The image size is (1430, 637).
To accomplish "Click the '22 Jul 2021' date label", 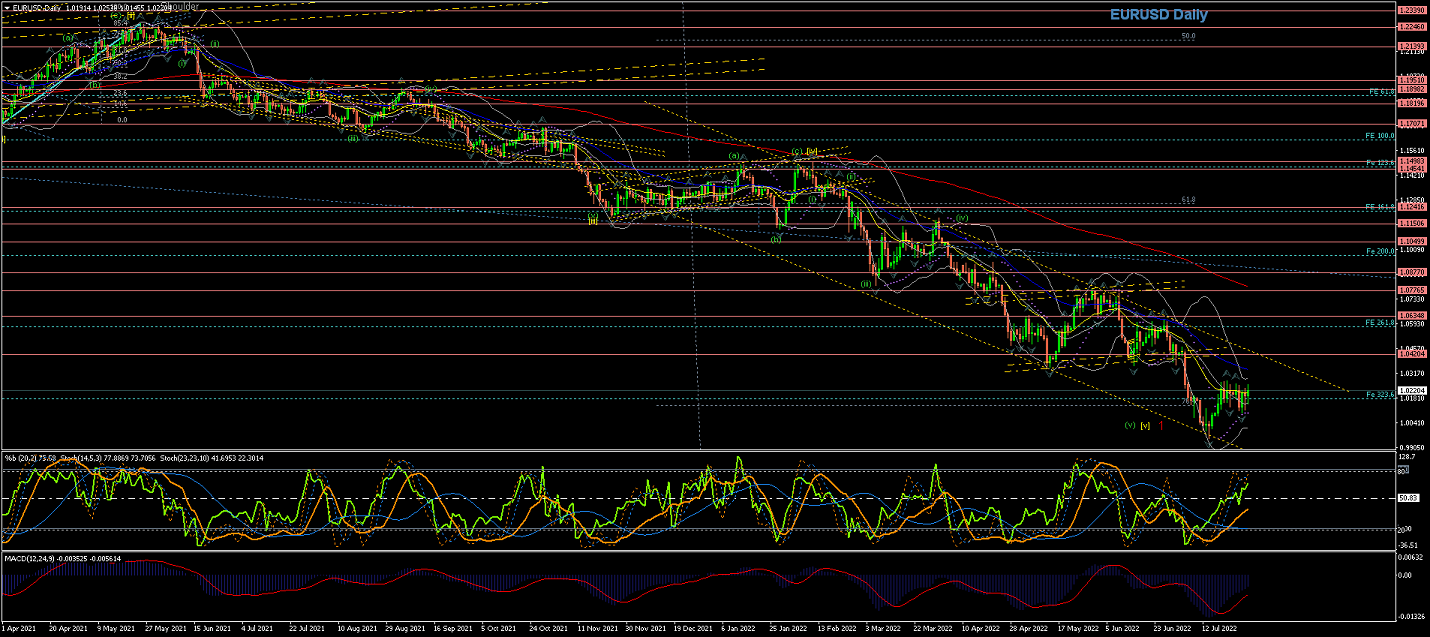I will pos(306,630).
